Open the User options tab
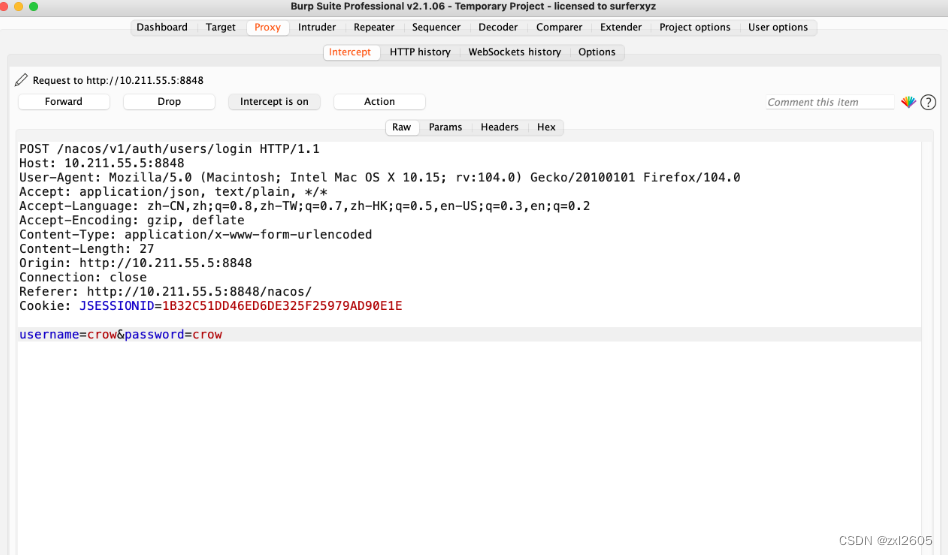This screenshot has height=555, width=948. point(778,27)
